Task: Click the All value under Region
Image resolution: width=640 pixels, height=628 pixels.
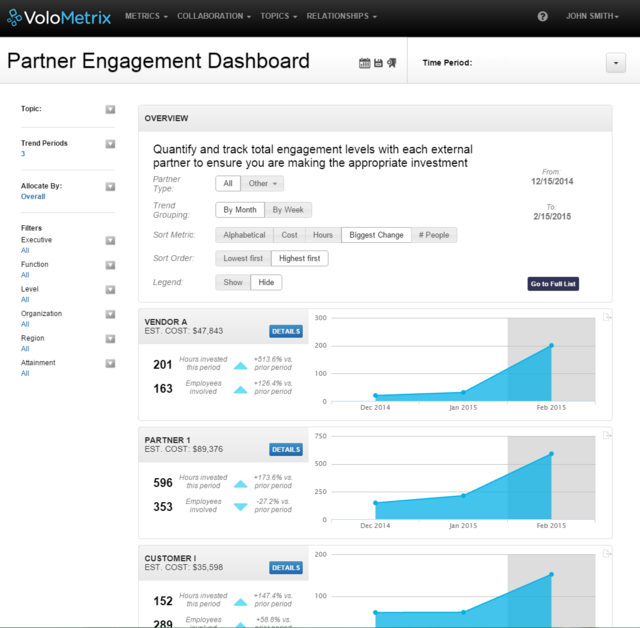Action: click(25, 349)
